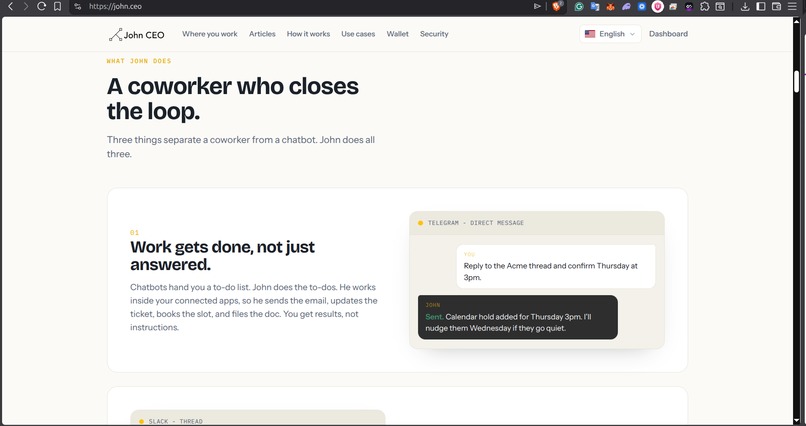806x426 pixels.
Task: Open the Dashboard link
Action: [x=668, y=34]
